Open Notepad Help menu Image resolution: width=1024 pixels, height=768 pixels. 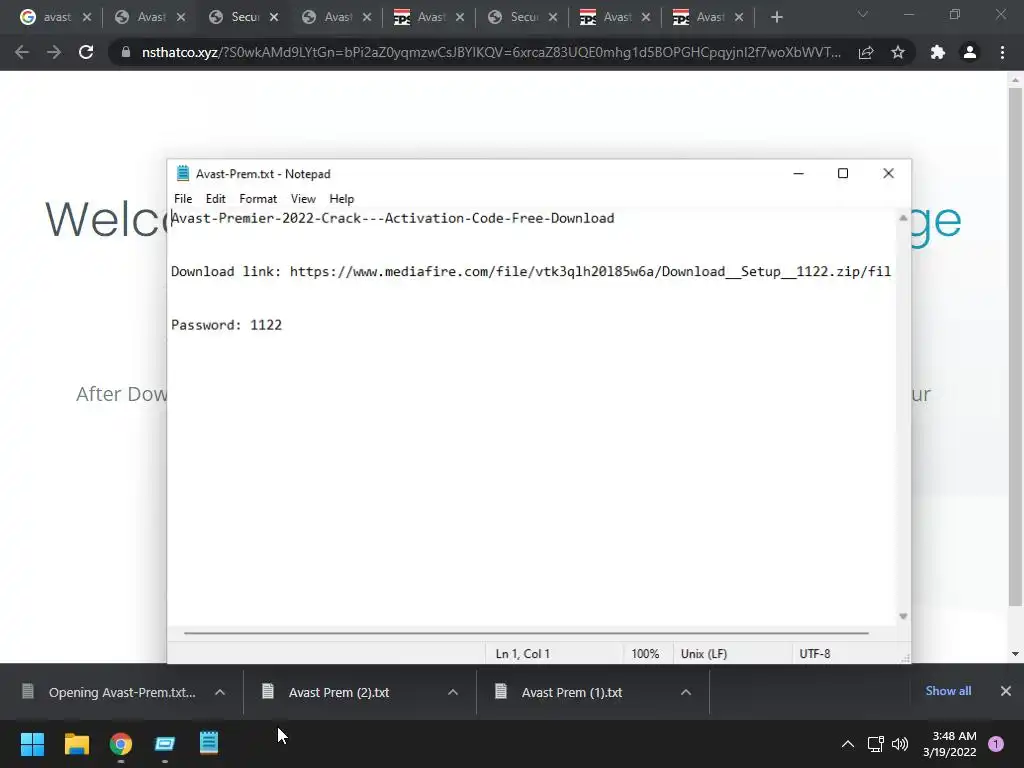[x=341, y=199]
